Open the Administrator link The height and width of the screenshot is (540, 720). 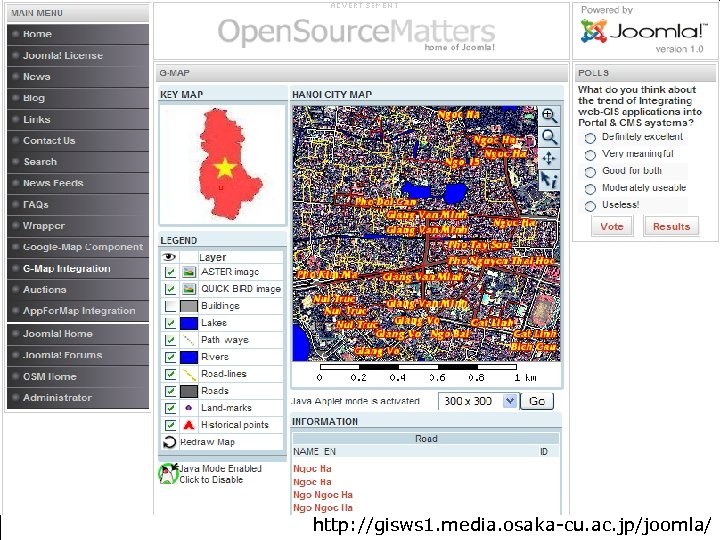[x=78, y=398]
